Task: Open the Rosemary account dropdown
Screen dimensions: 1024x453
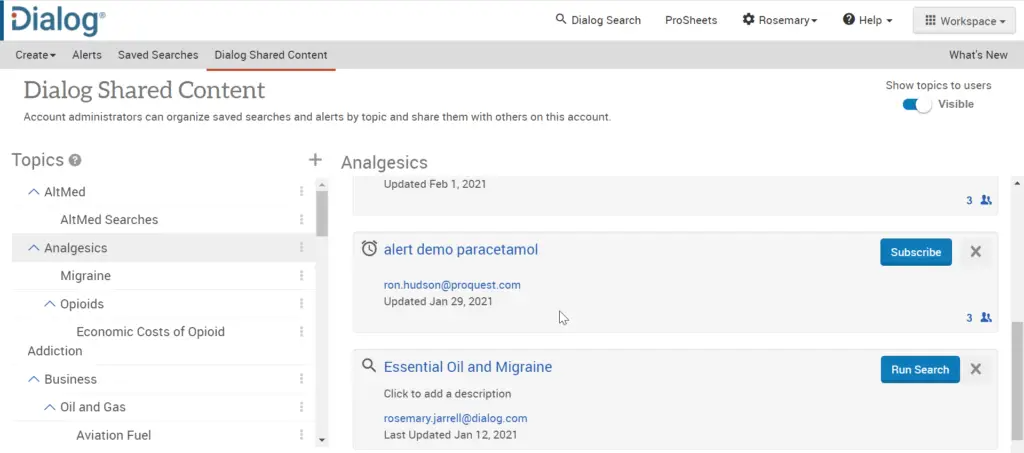Action: point(780,20)
